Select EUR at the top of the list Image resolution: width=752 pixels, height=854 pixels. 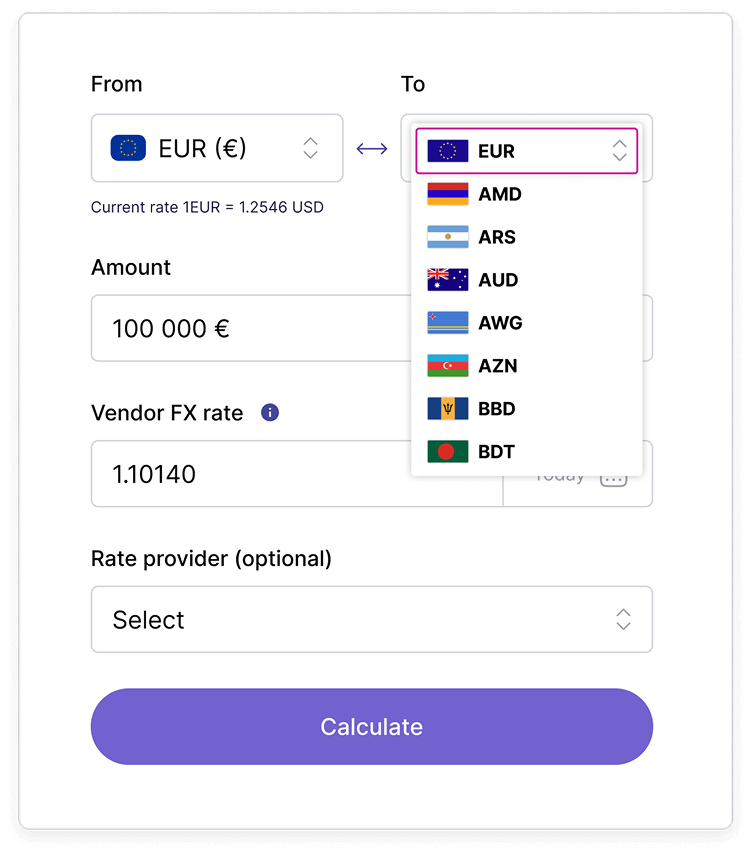[x=500, y=150]
